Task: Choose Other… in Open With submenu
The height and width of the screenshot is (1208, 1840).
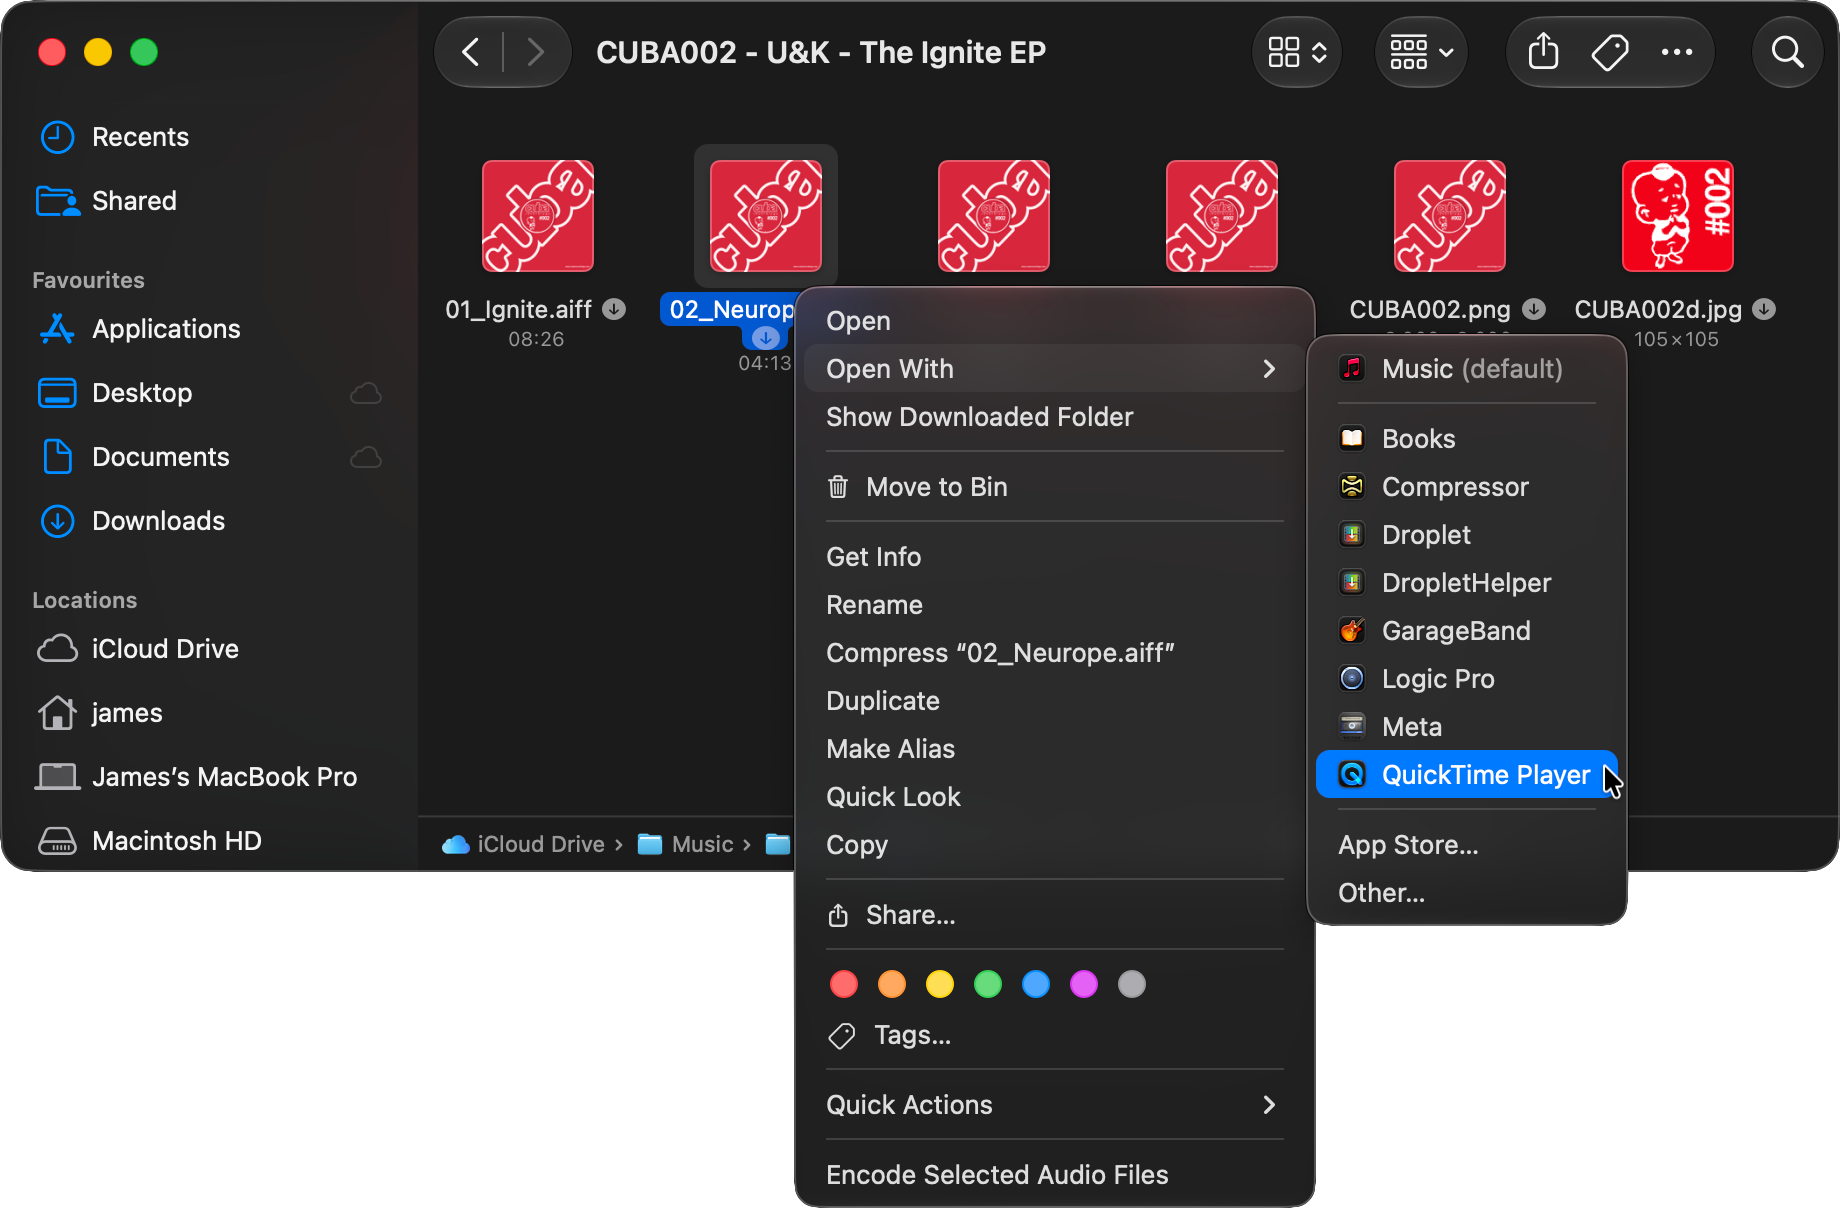Action: pos(1467,893)
